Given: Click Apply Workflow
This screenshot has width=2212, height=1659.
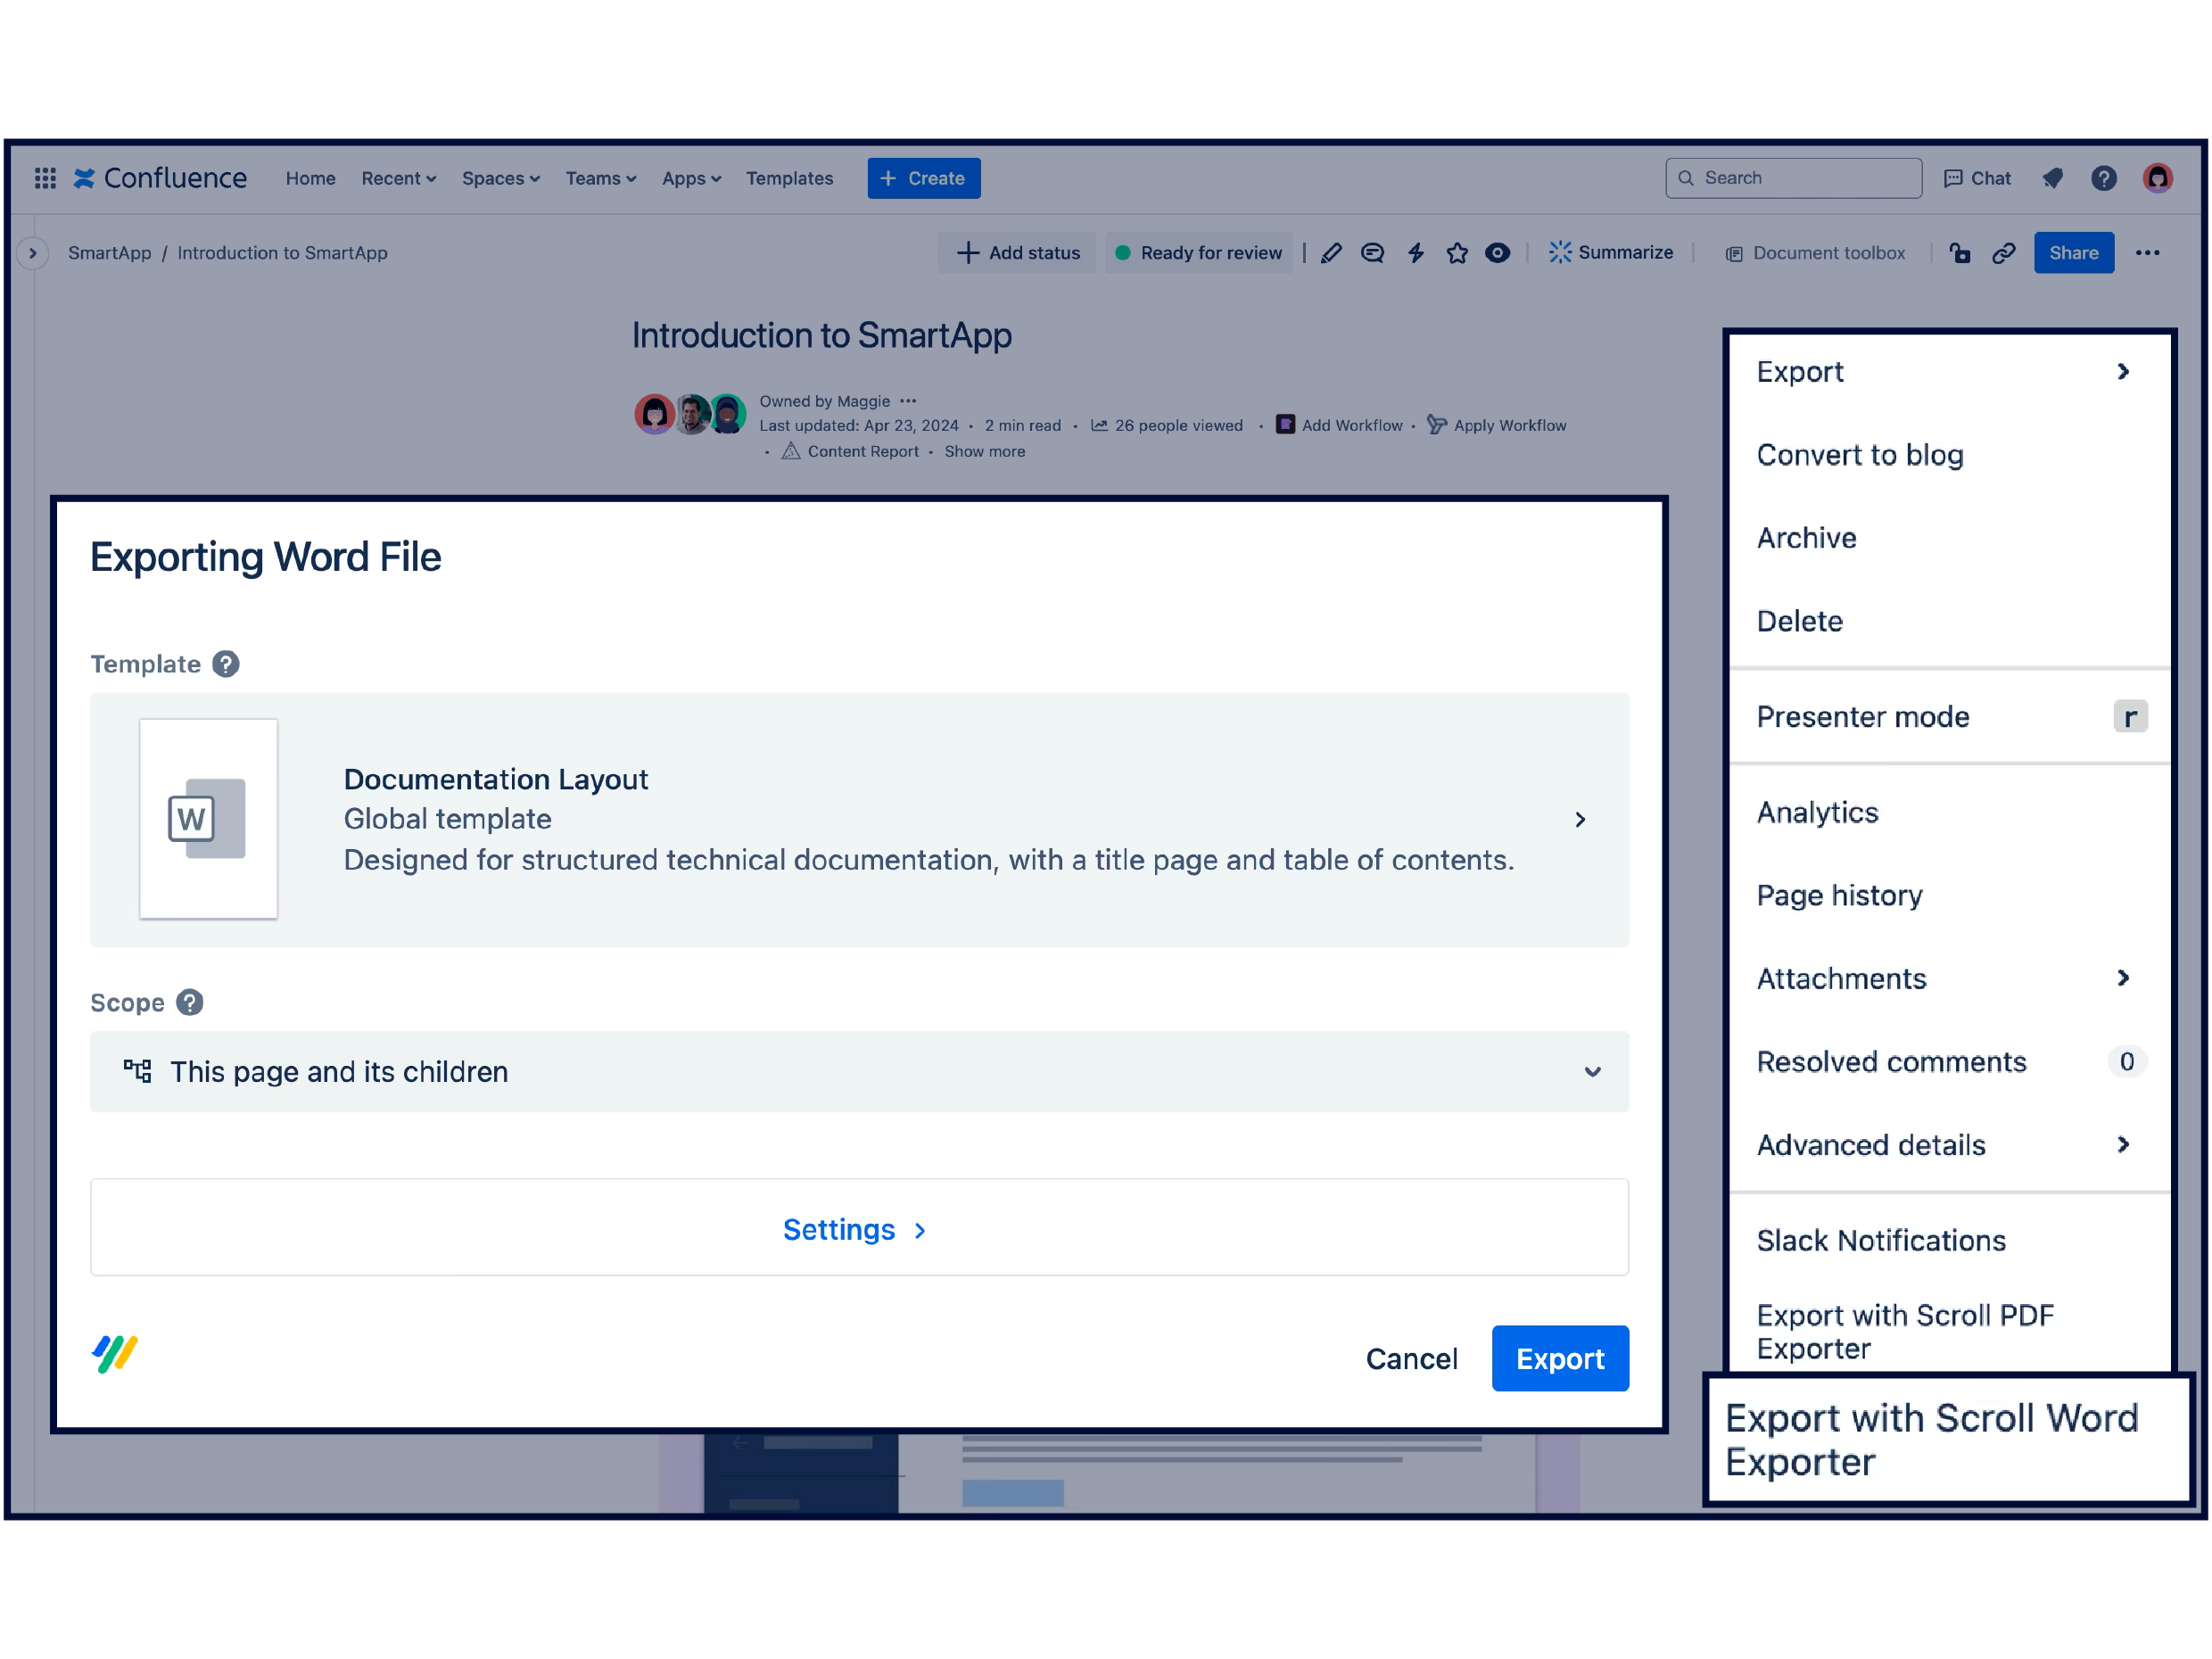Looking at the screenshot, I should point(1496,425).
